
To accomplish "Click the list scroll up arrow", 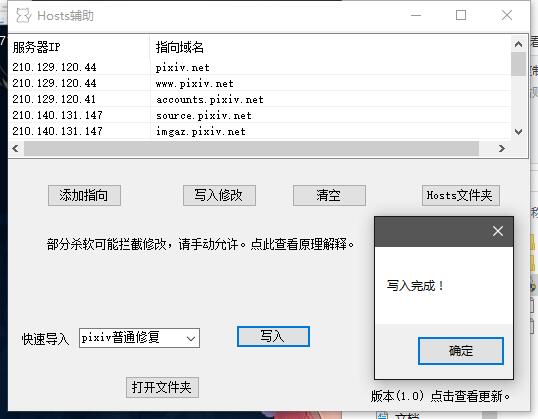I will [x=518, y=44].
